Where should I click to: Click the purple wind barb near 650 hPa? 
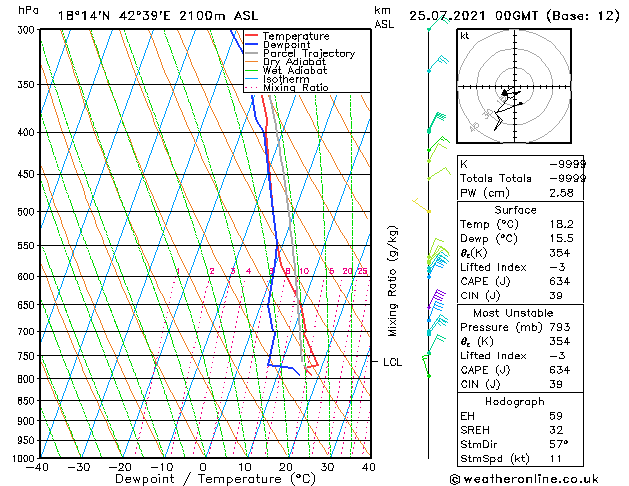pyautogui.click(x=436, y=298)
